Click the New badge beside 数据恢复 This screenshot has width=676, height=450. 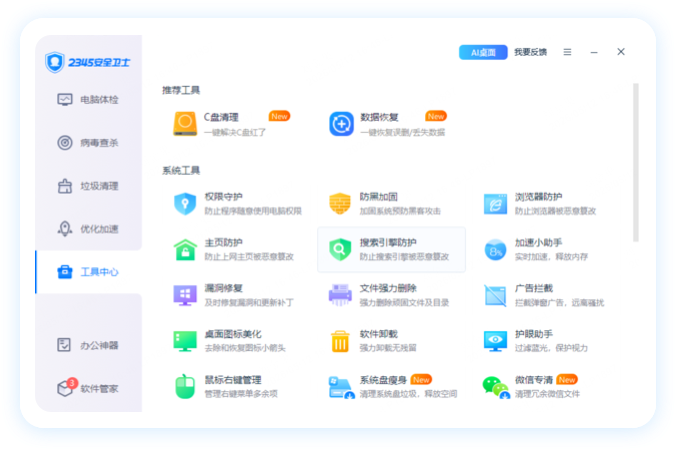click(x=436, y=116)
